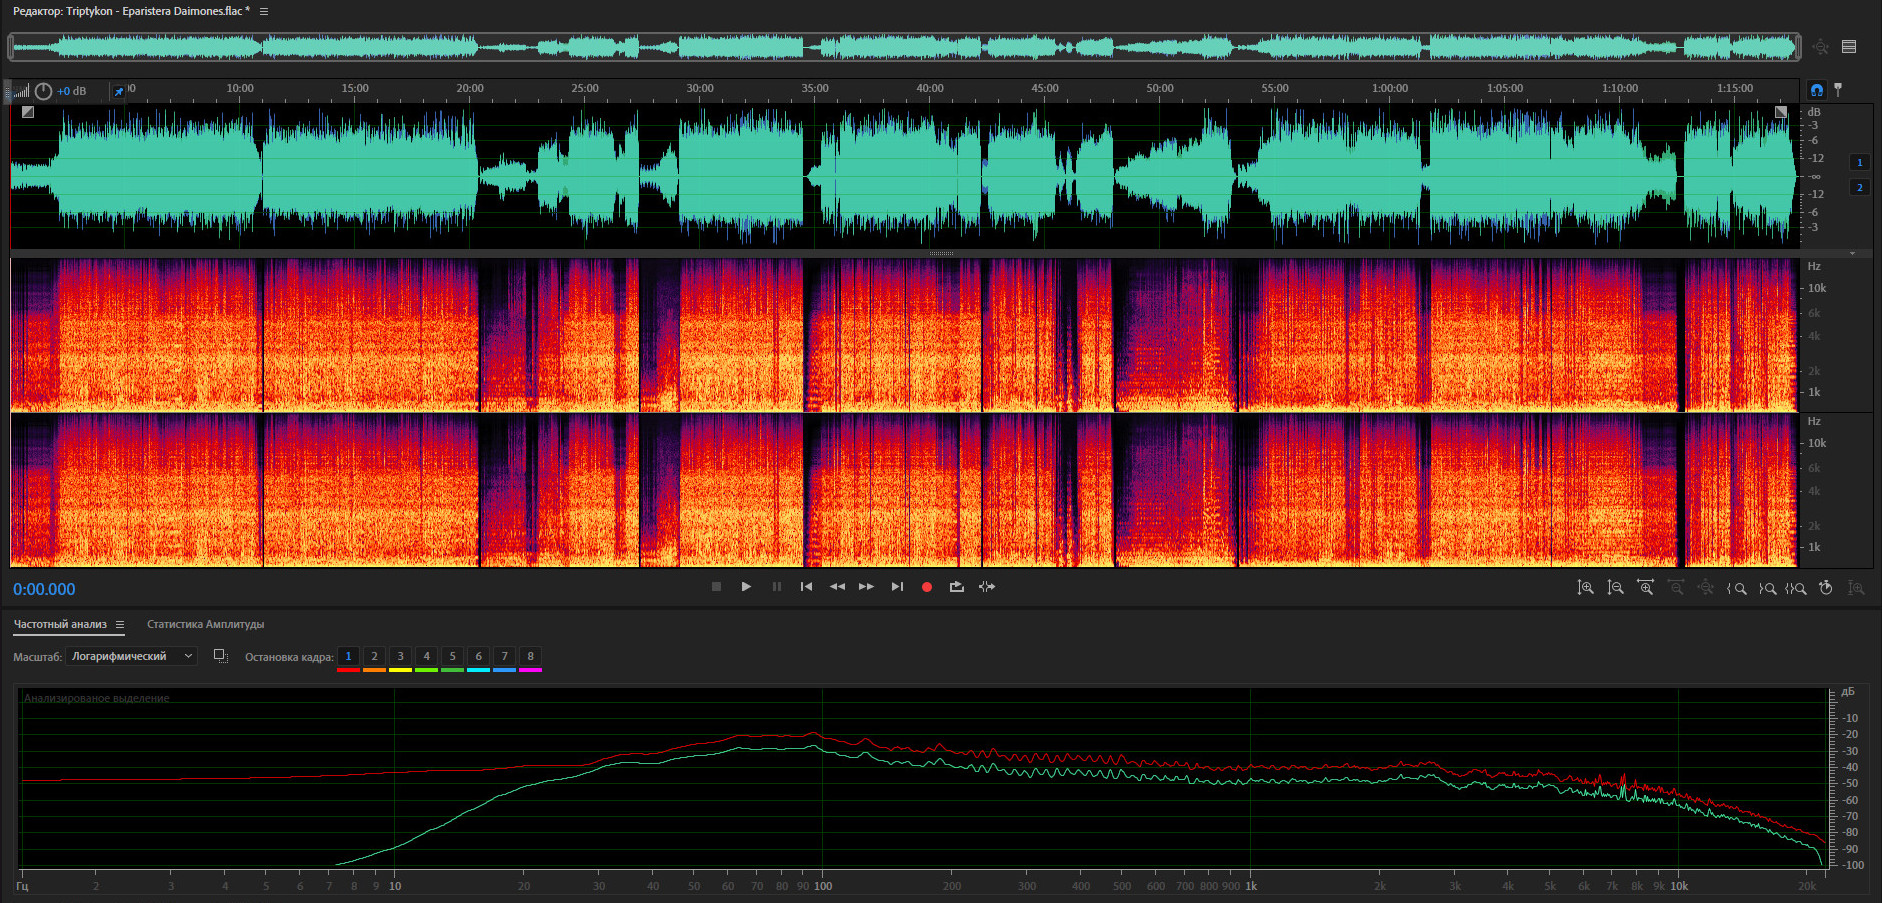The width and height of the screenshot is (1882, 903).
Task: Start playback with the Play button
Action: (746, 587)
